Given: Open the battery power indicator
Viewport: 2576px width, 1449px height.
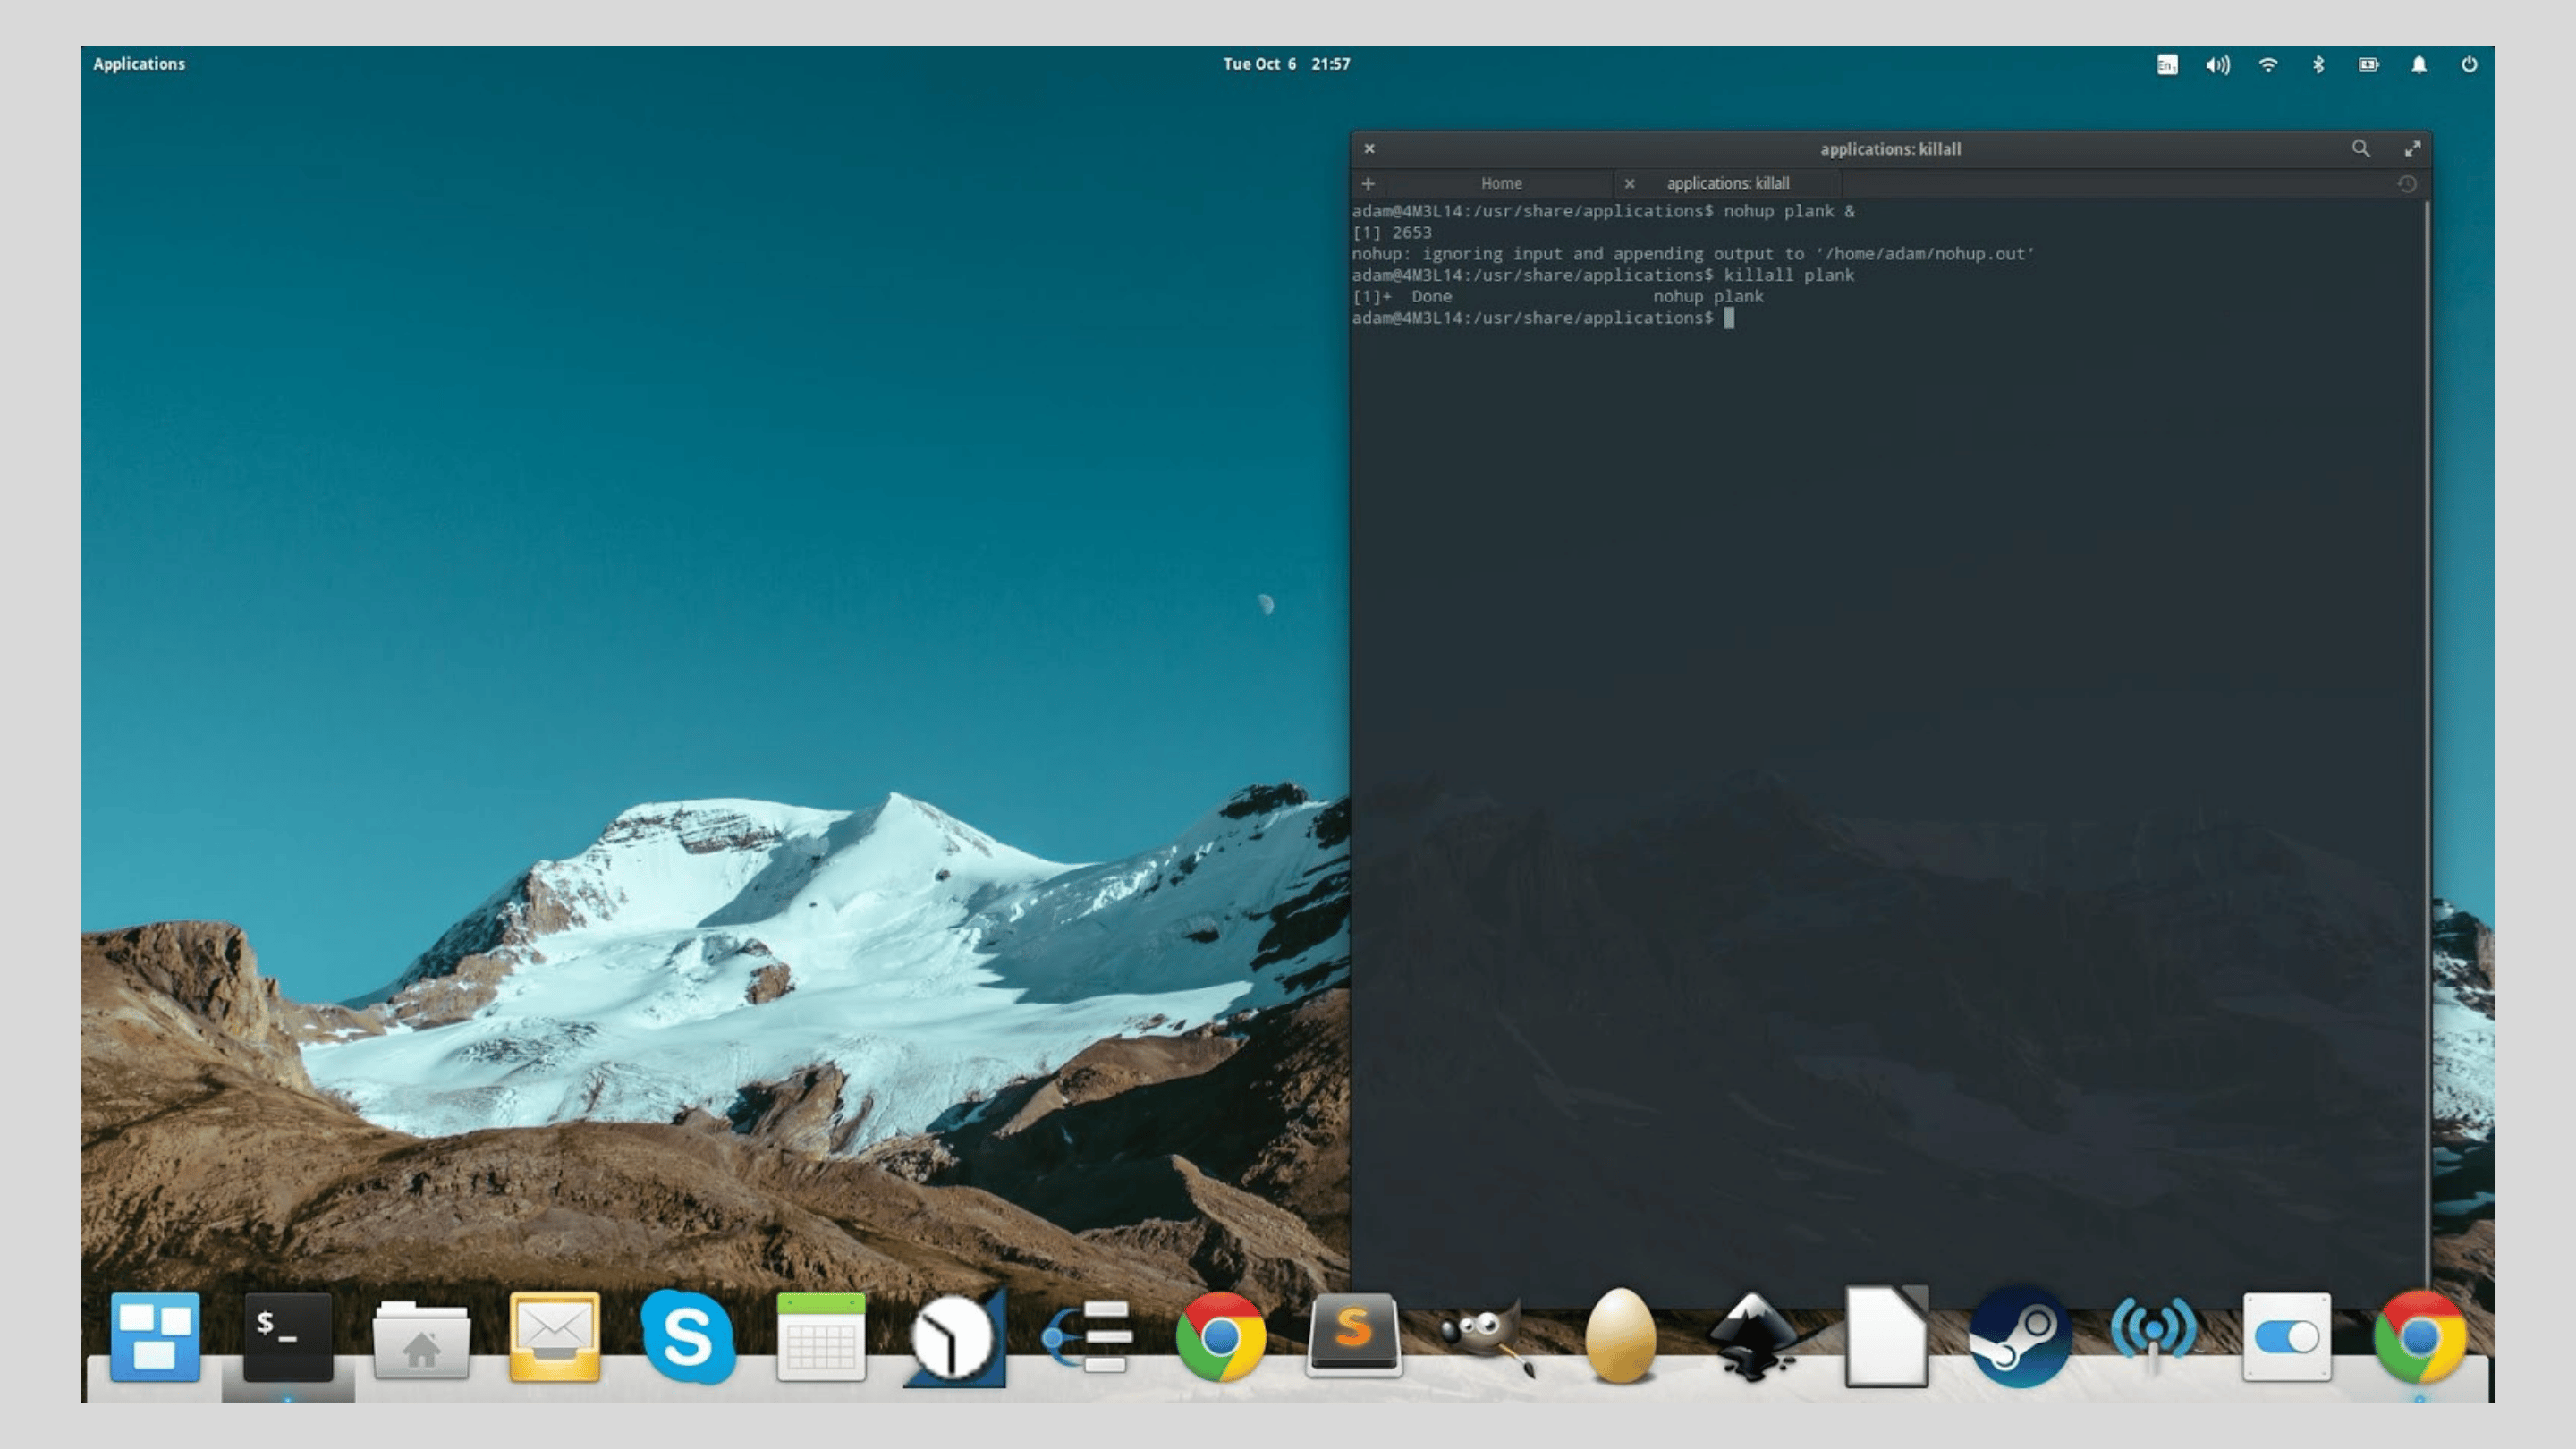Looking at the screenshot, I should pos(2368,65).
